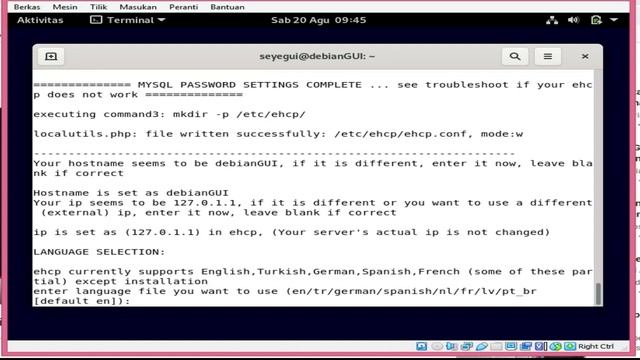
Task: Click the terminal scrollbar thumb
Action: (x=598, y=293)
